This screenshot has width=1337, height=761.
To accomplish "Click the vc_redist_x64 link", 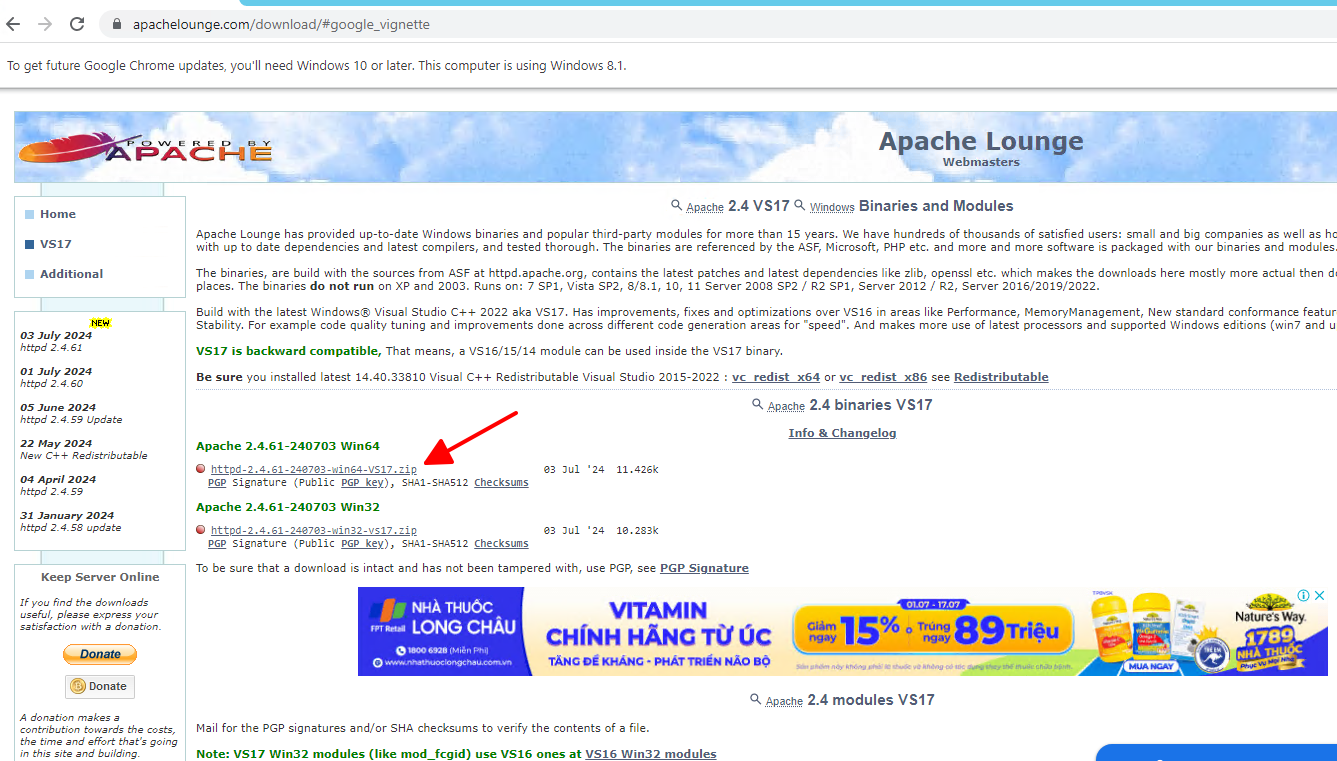I will coord(775,377).
